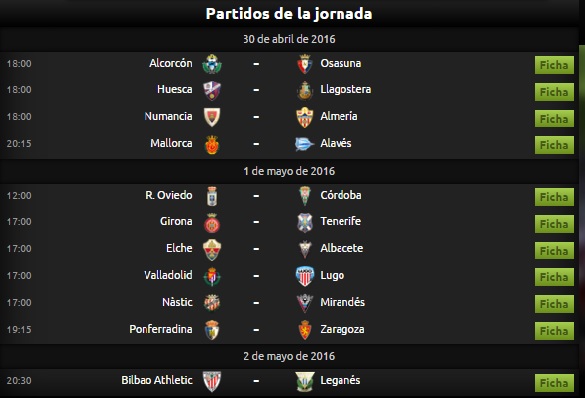Click the Numancia team name
The width and height of the screenshot is (585, 398).
pyautogui.click(x=168, y=116)
